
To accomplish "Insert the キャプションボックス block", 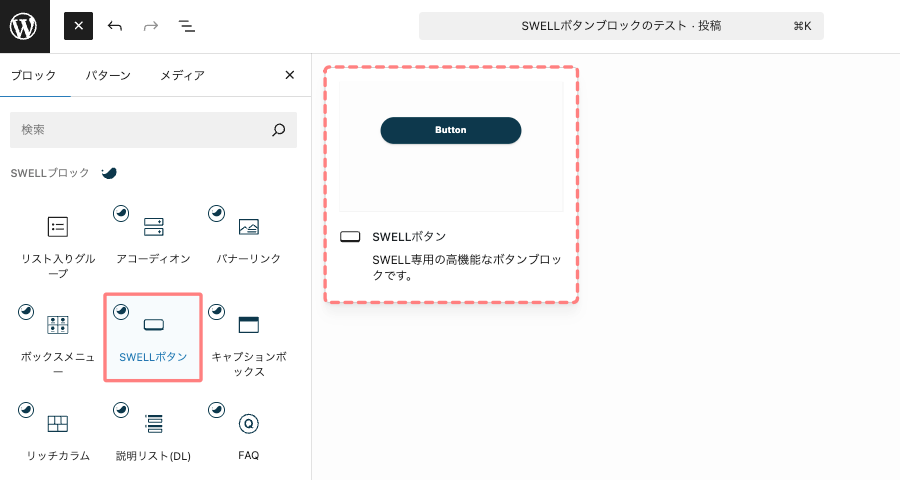I will click(x=249, y=338).
